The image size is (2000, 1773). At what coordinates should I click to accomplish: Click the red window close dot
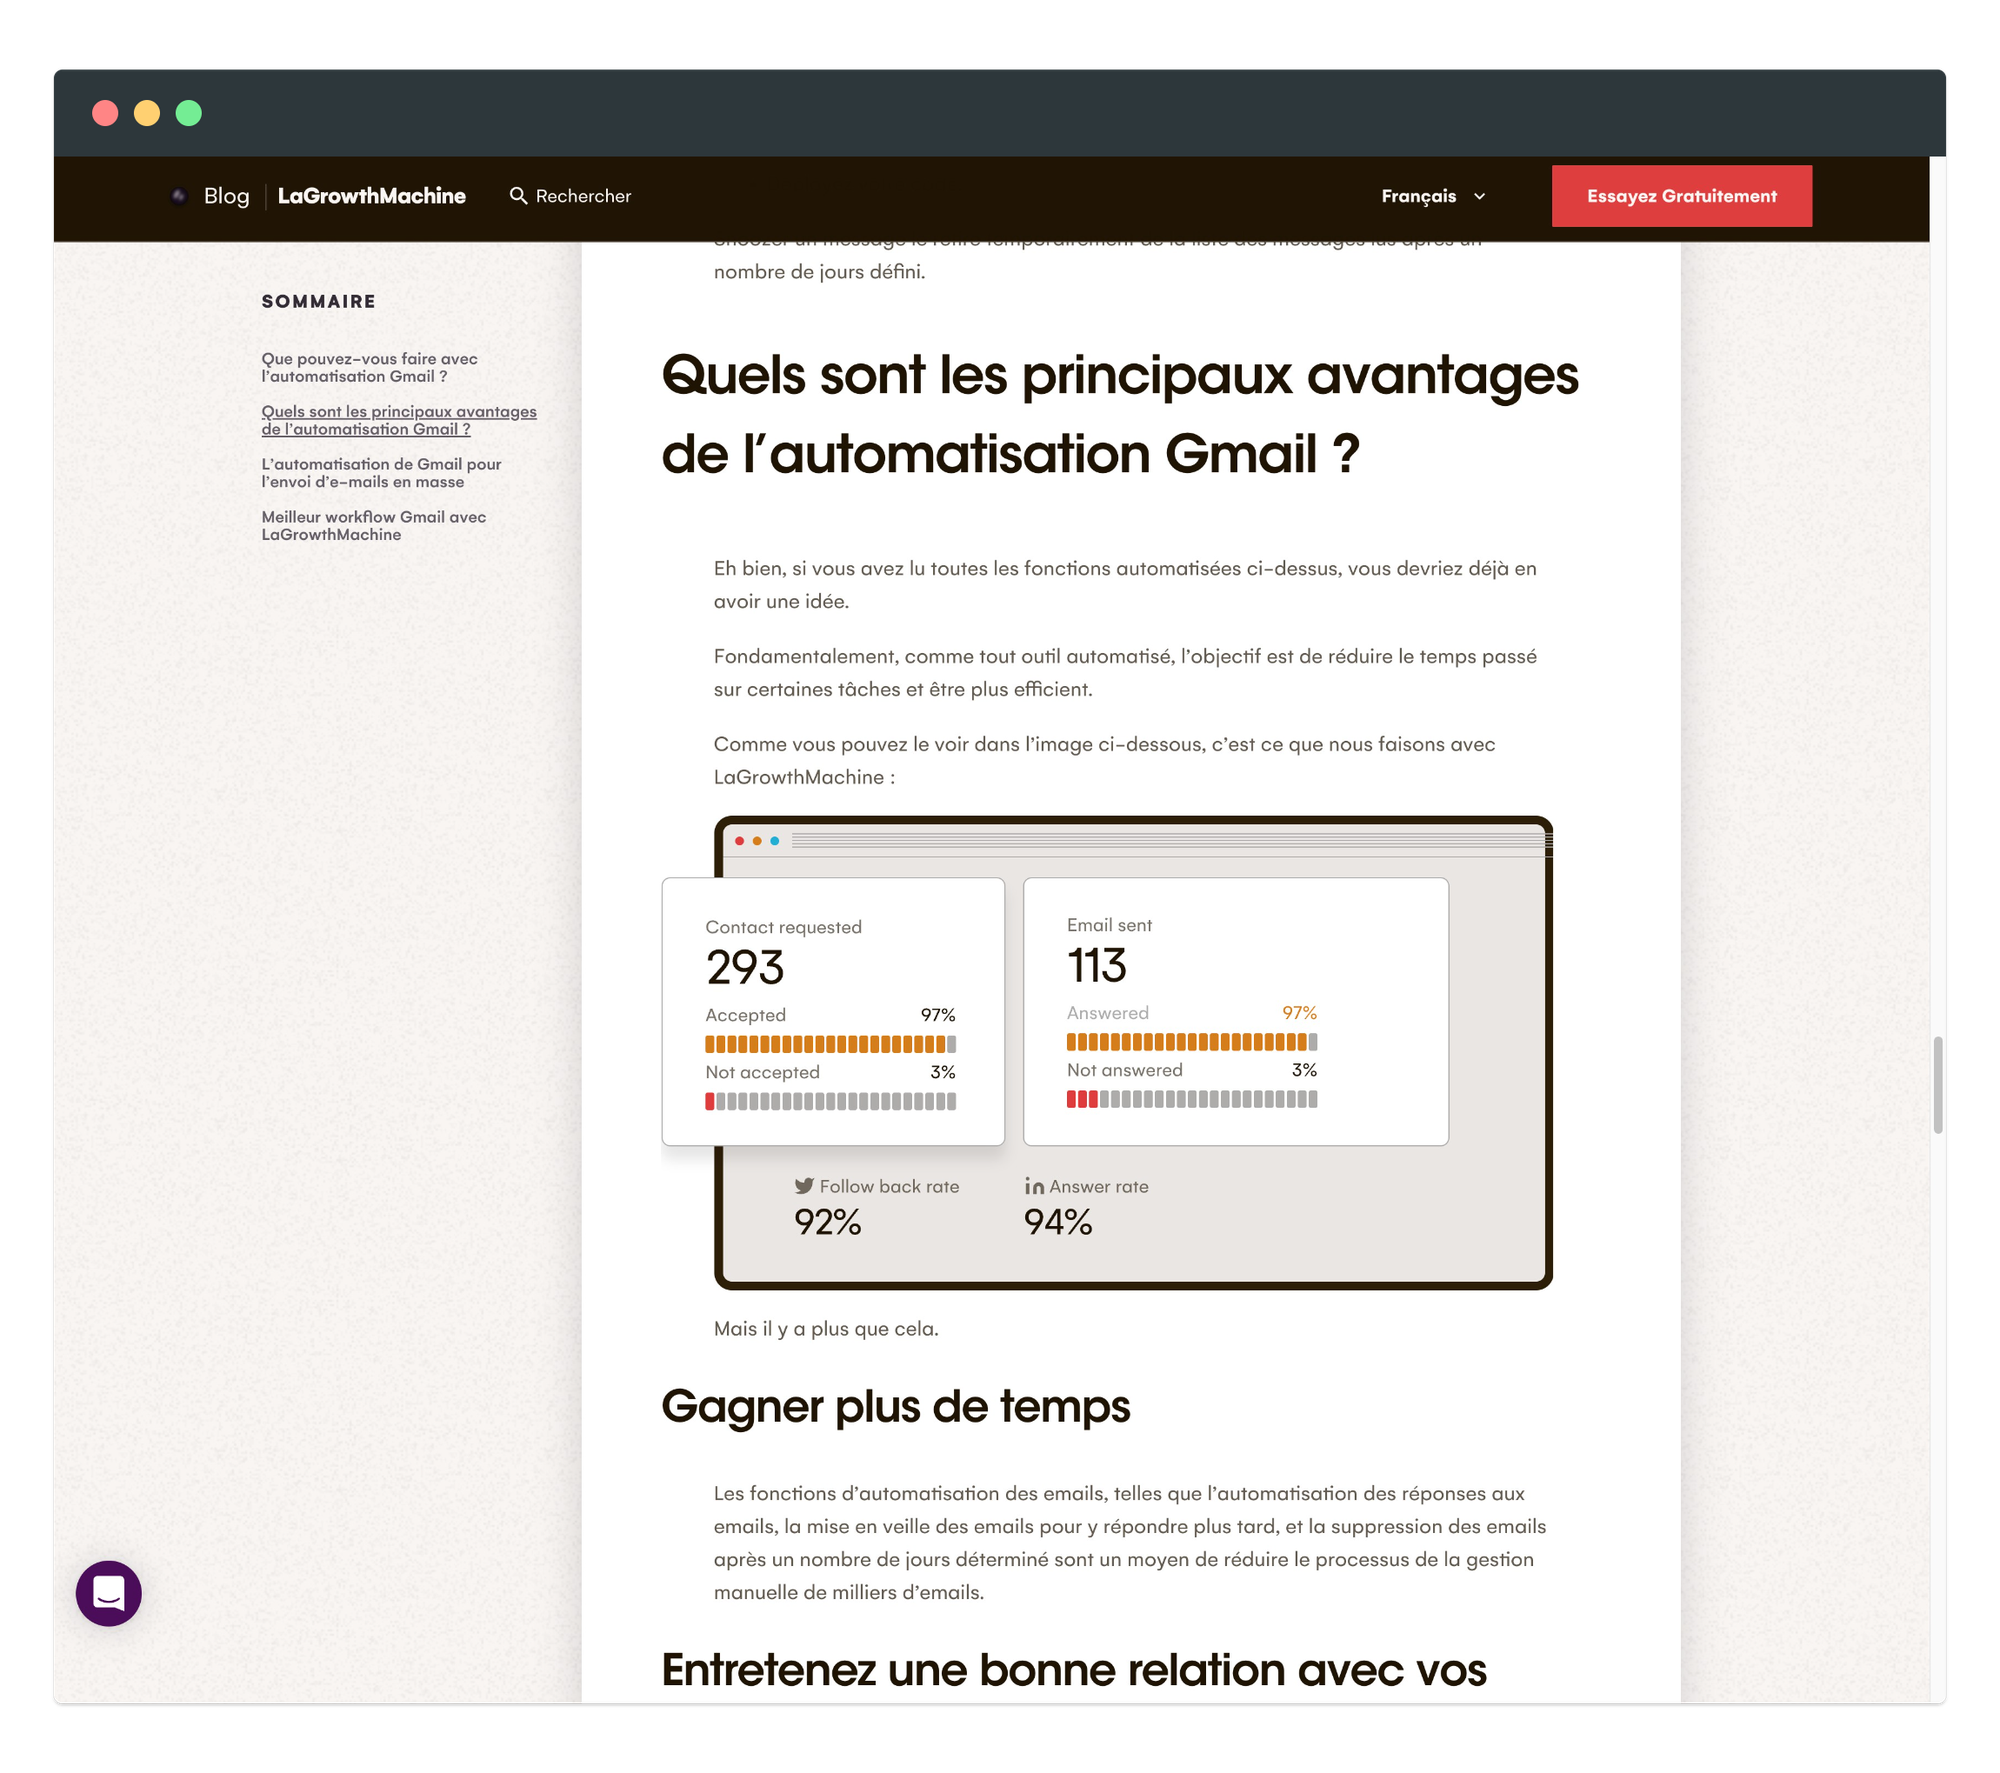105,113
